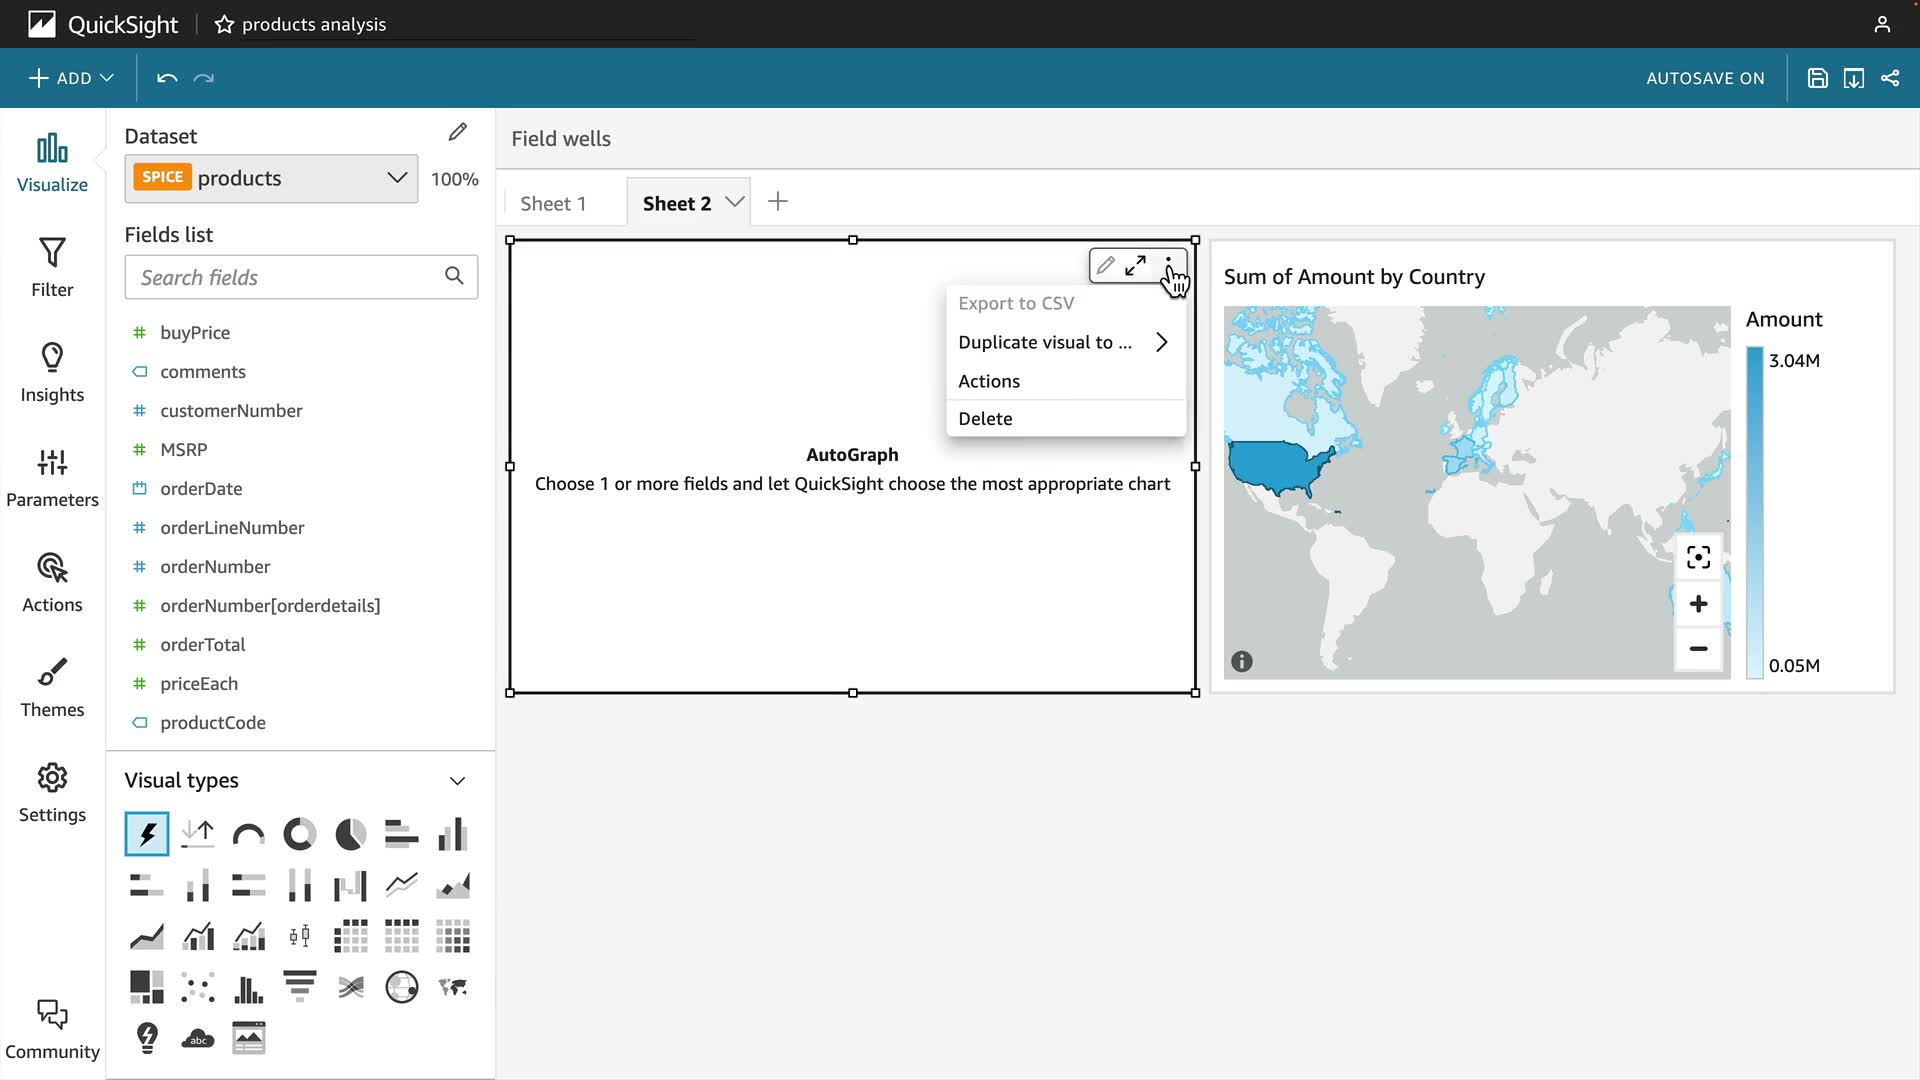Choose Delete from the visual menu
The image size is (1920, 1080).
(985, 419)
